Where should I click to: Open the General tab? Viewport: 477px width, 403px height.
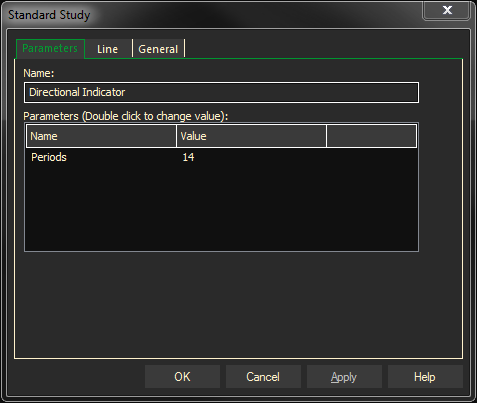[x=158, y=49]
